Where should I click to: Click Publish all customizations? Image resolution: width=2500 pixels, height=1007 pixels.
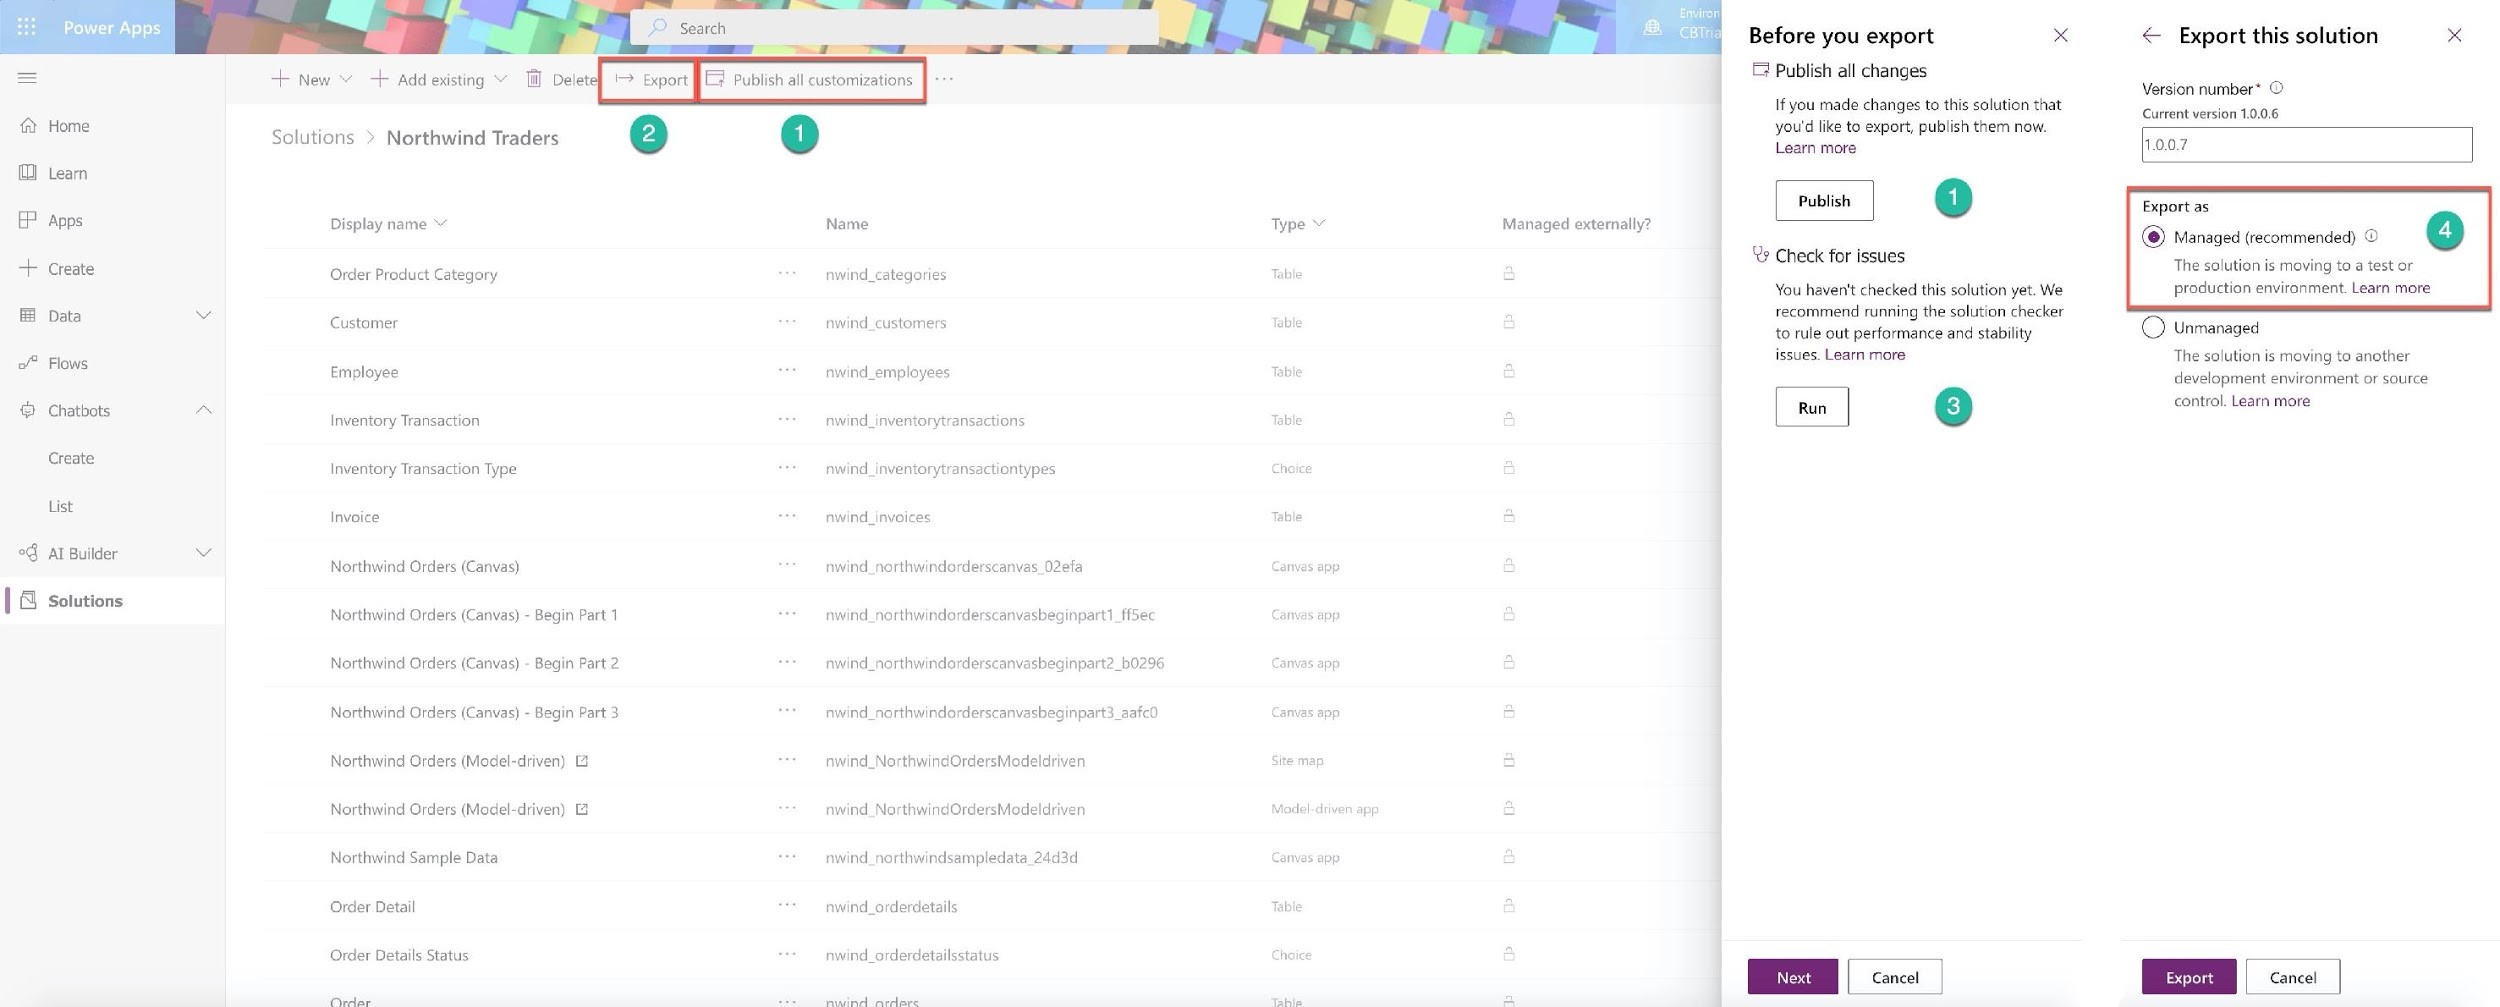pyautogui.click(x=811, y=79)
